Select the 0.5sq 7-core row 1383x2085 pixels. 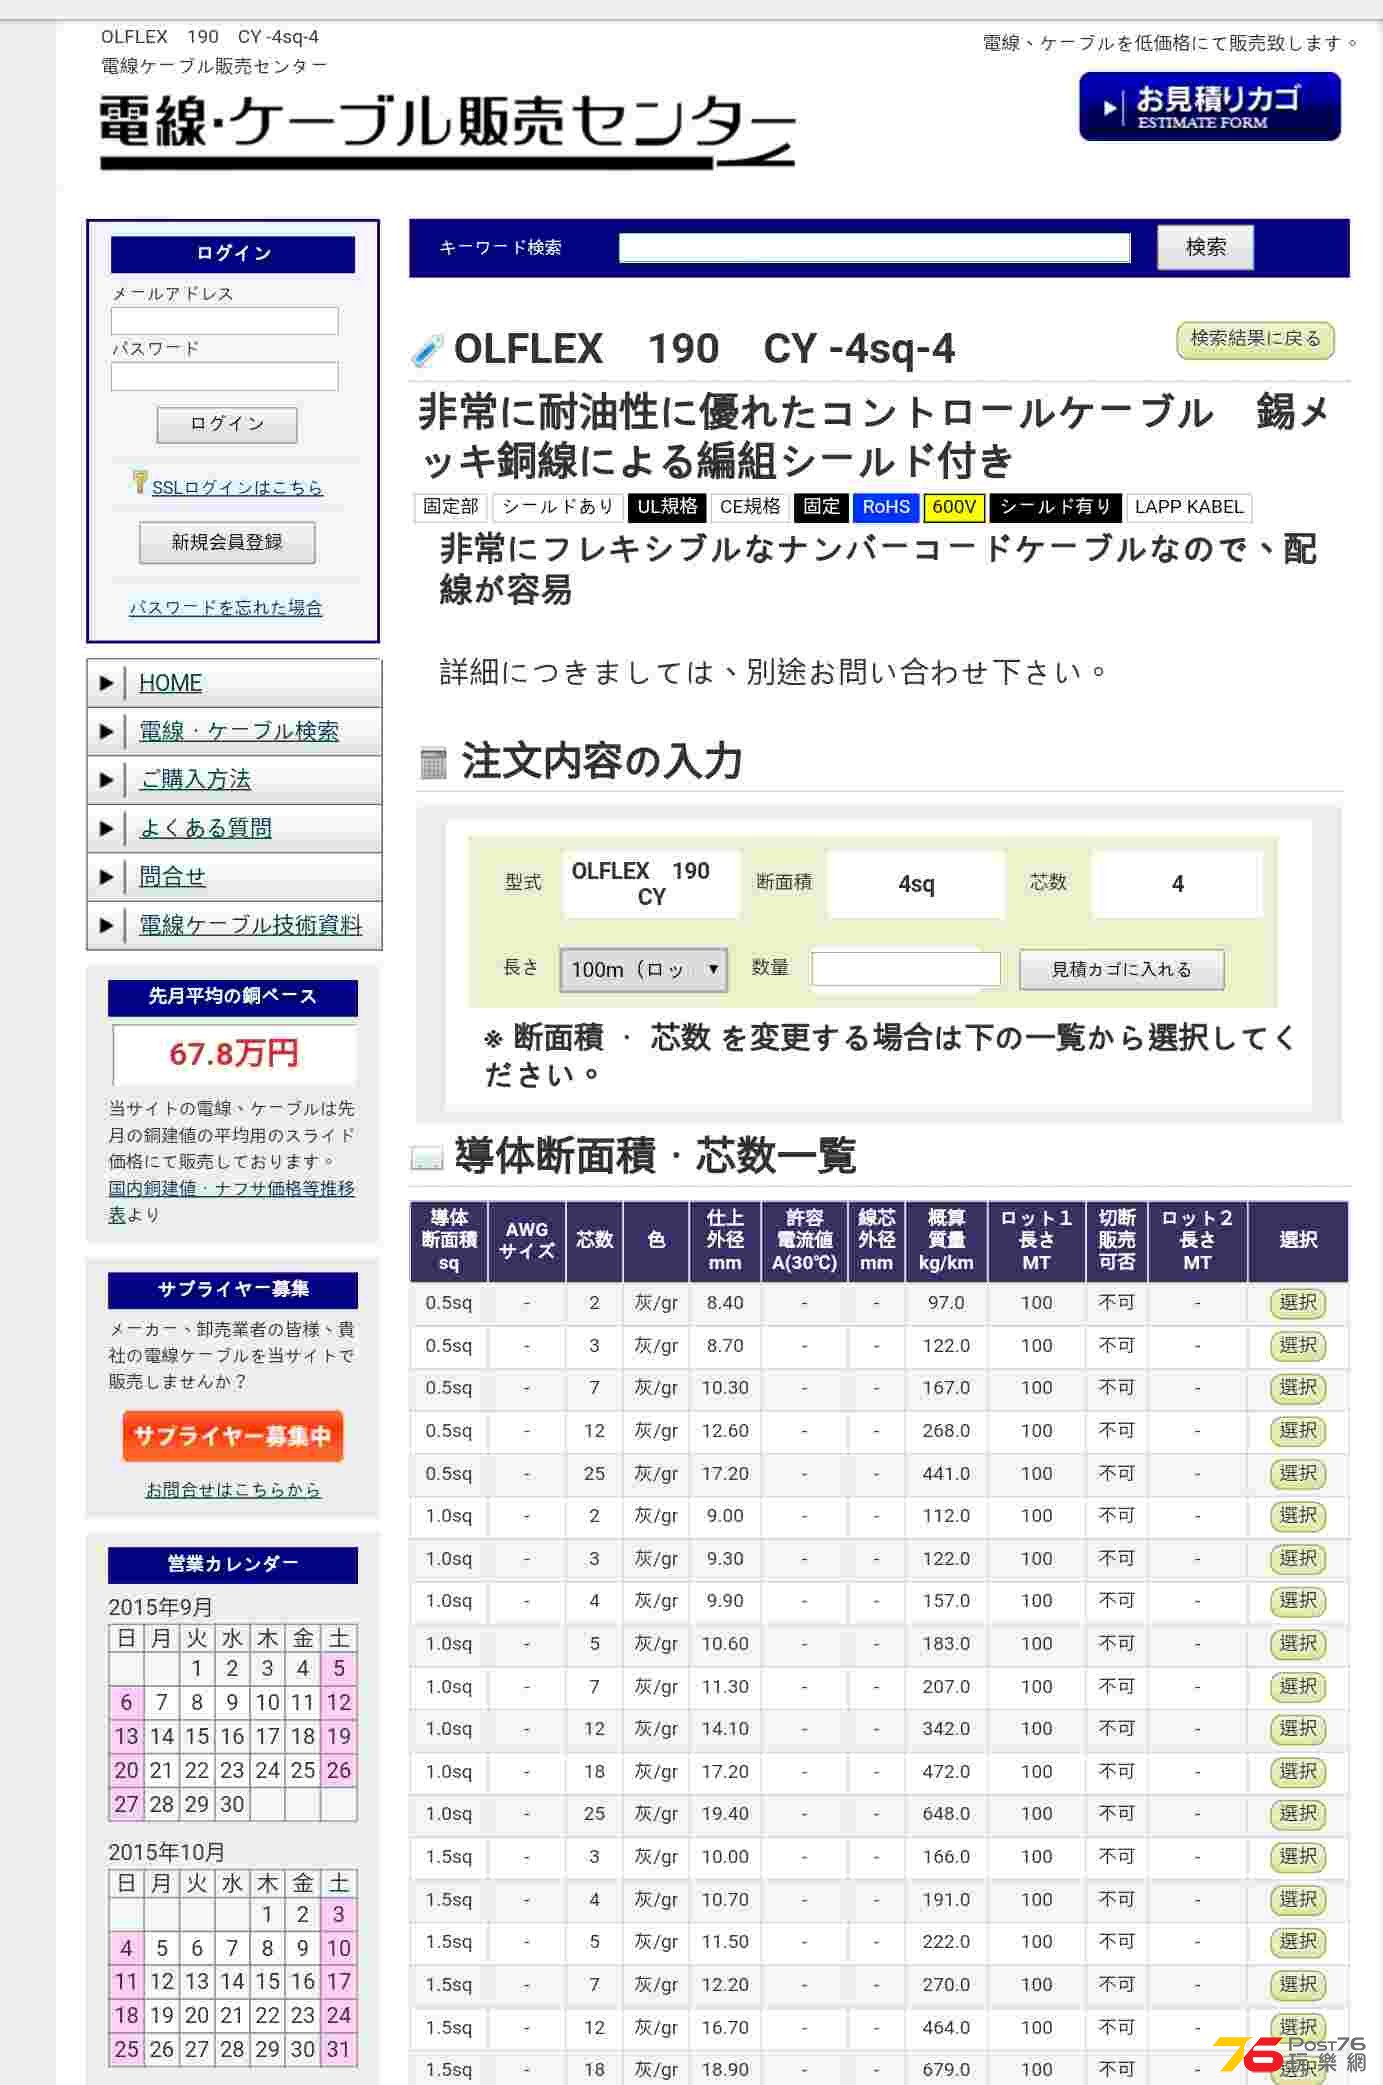[x=1297, y=1388]
